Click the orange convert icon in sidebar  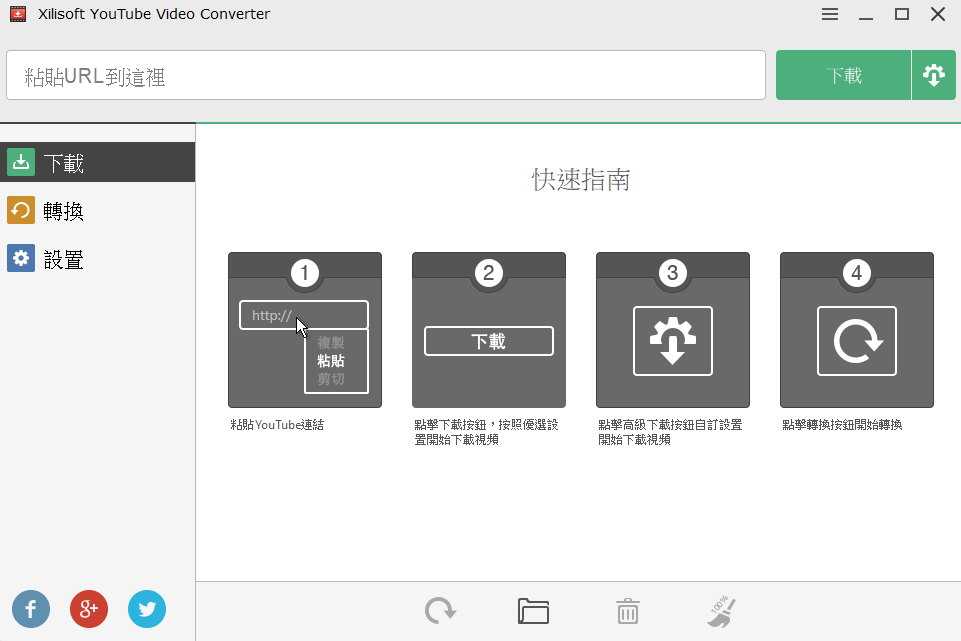pyautogui.click(x=21, y=211)
